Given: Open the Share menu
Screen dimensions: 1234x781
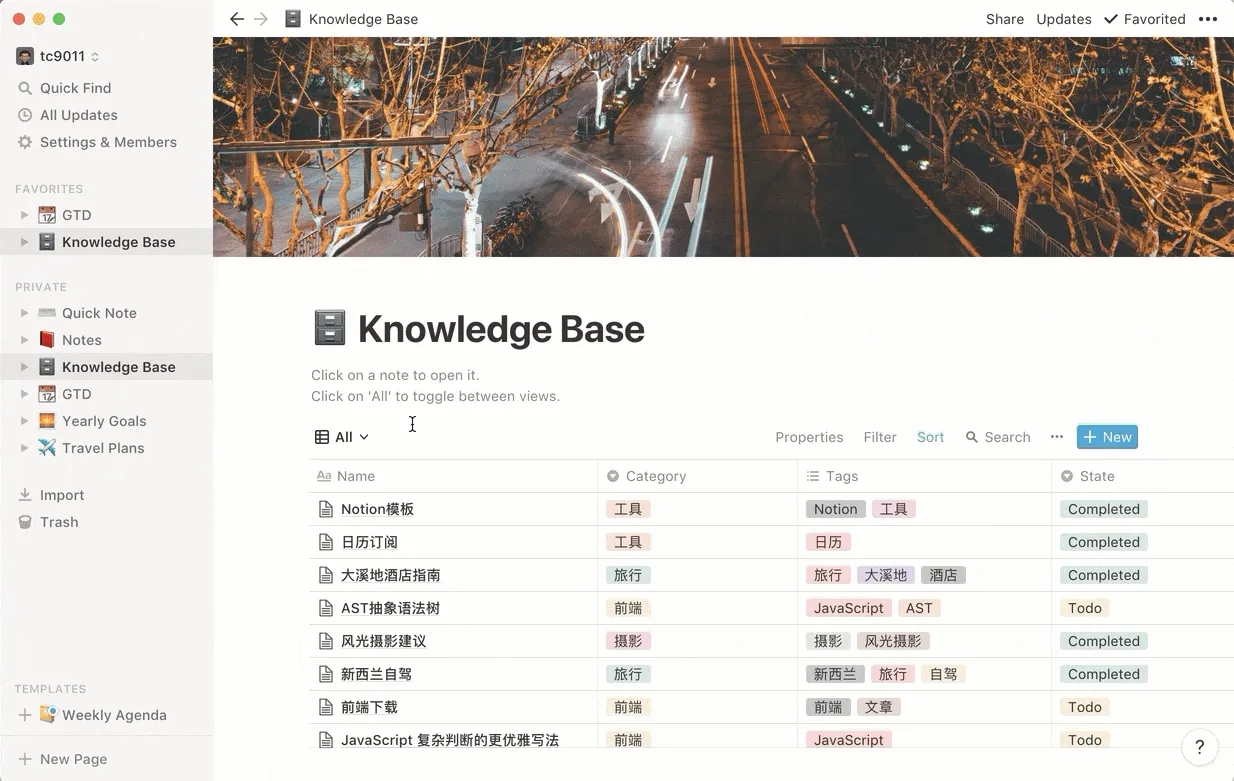Looking at the screenshot, I should 1004,19.
